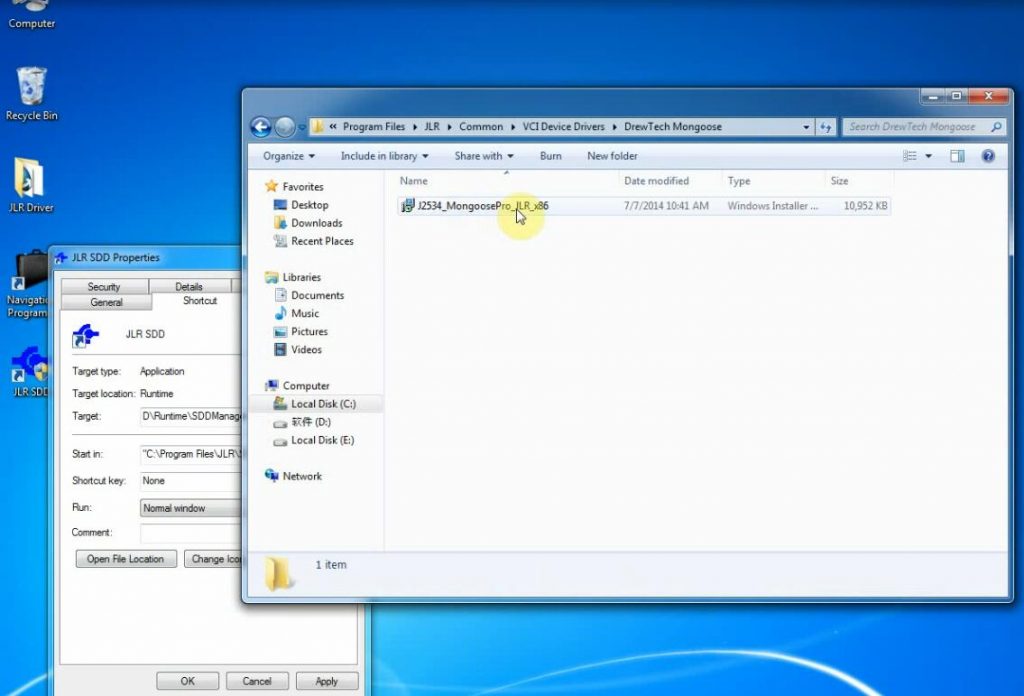Click the Program Files breadcrumb
Screen dimensions: 1024x696
374,127
